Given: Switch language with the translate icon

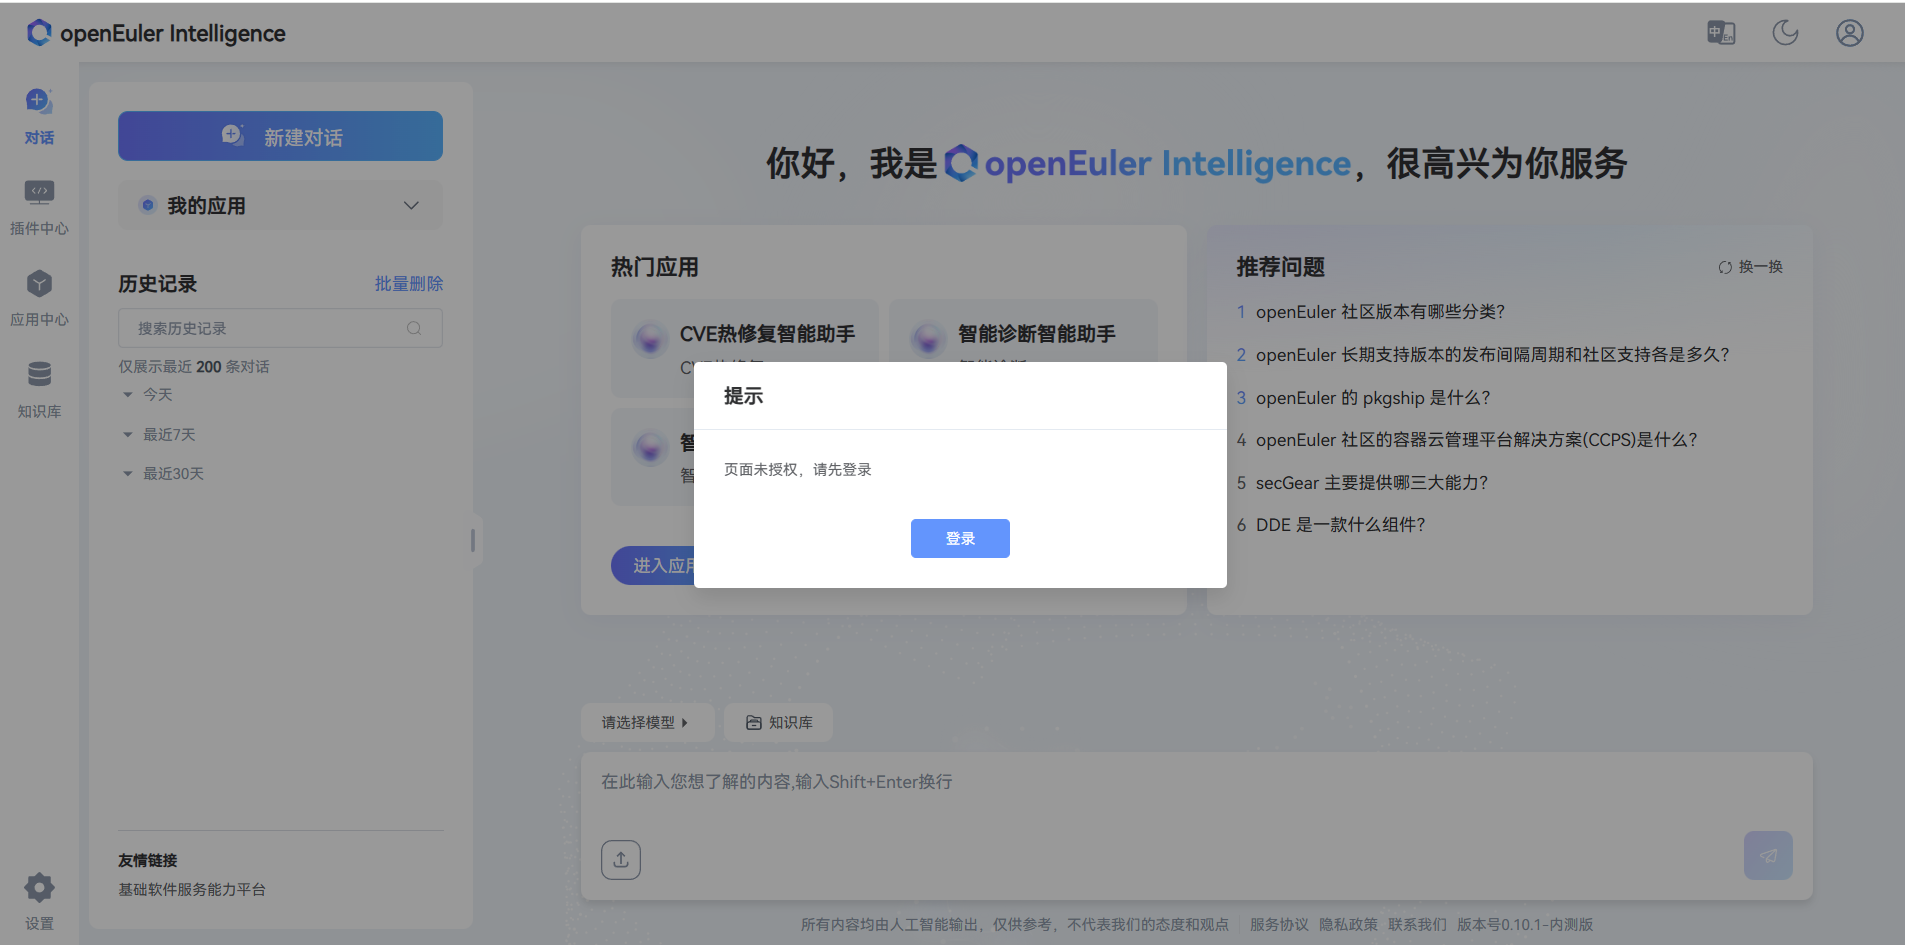Looking at the screenshot, I should pyautogui.click(x=1721, y=33).
